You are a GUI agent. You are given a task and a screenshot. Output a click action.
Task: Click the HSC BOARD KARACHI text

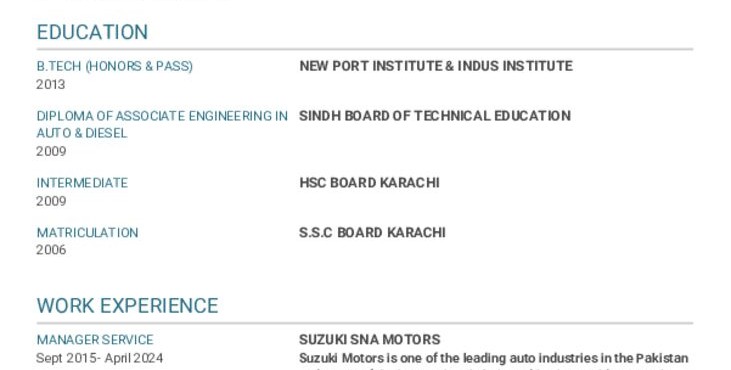click(369, 183)
